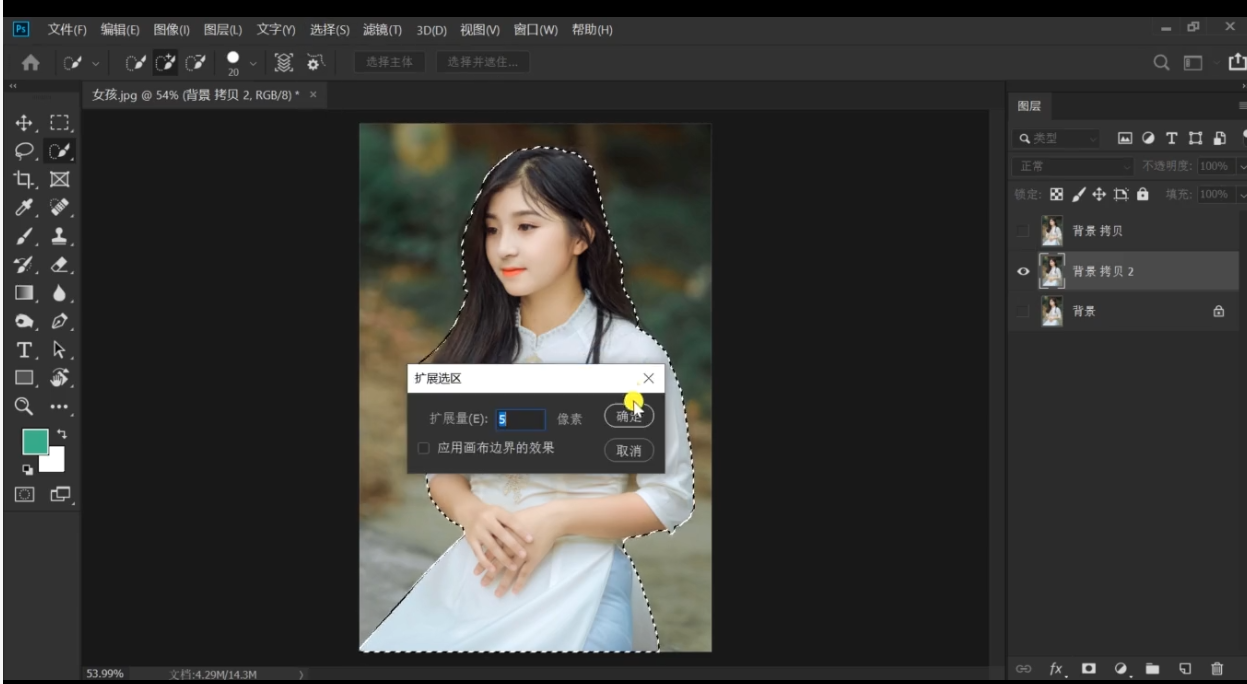The image size is (1247, 684).
Task: Click the delete layer trash icon
Action: 1217,668
